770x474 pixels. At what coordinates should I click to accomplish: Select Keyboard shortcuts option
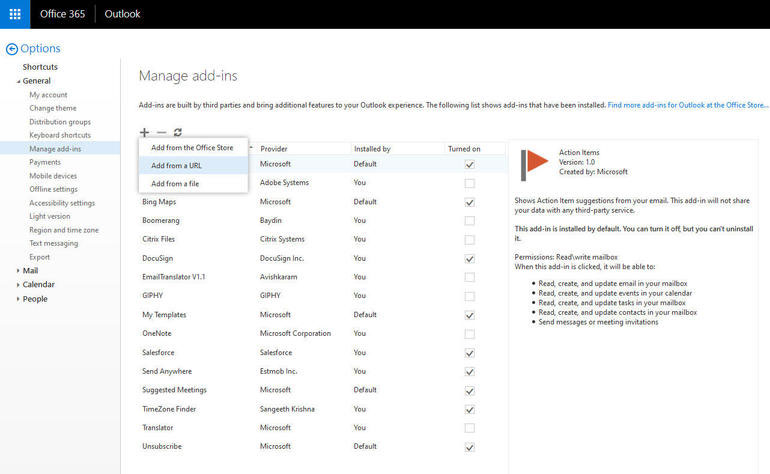tap(60, 135)
